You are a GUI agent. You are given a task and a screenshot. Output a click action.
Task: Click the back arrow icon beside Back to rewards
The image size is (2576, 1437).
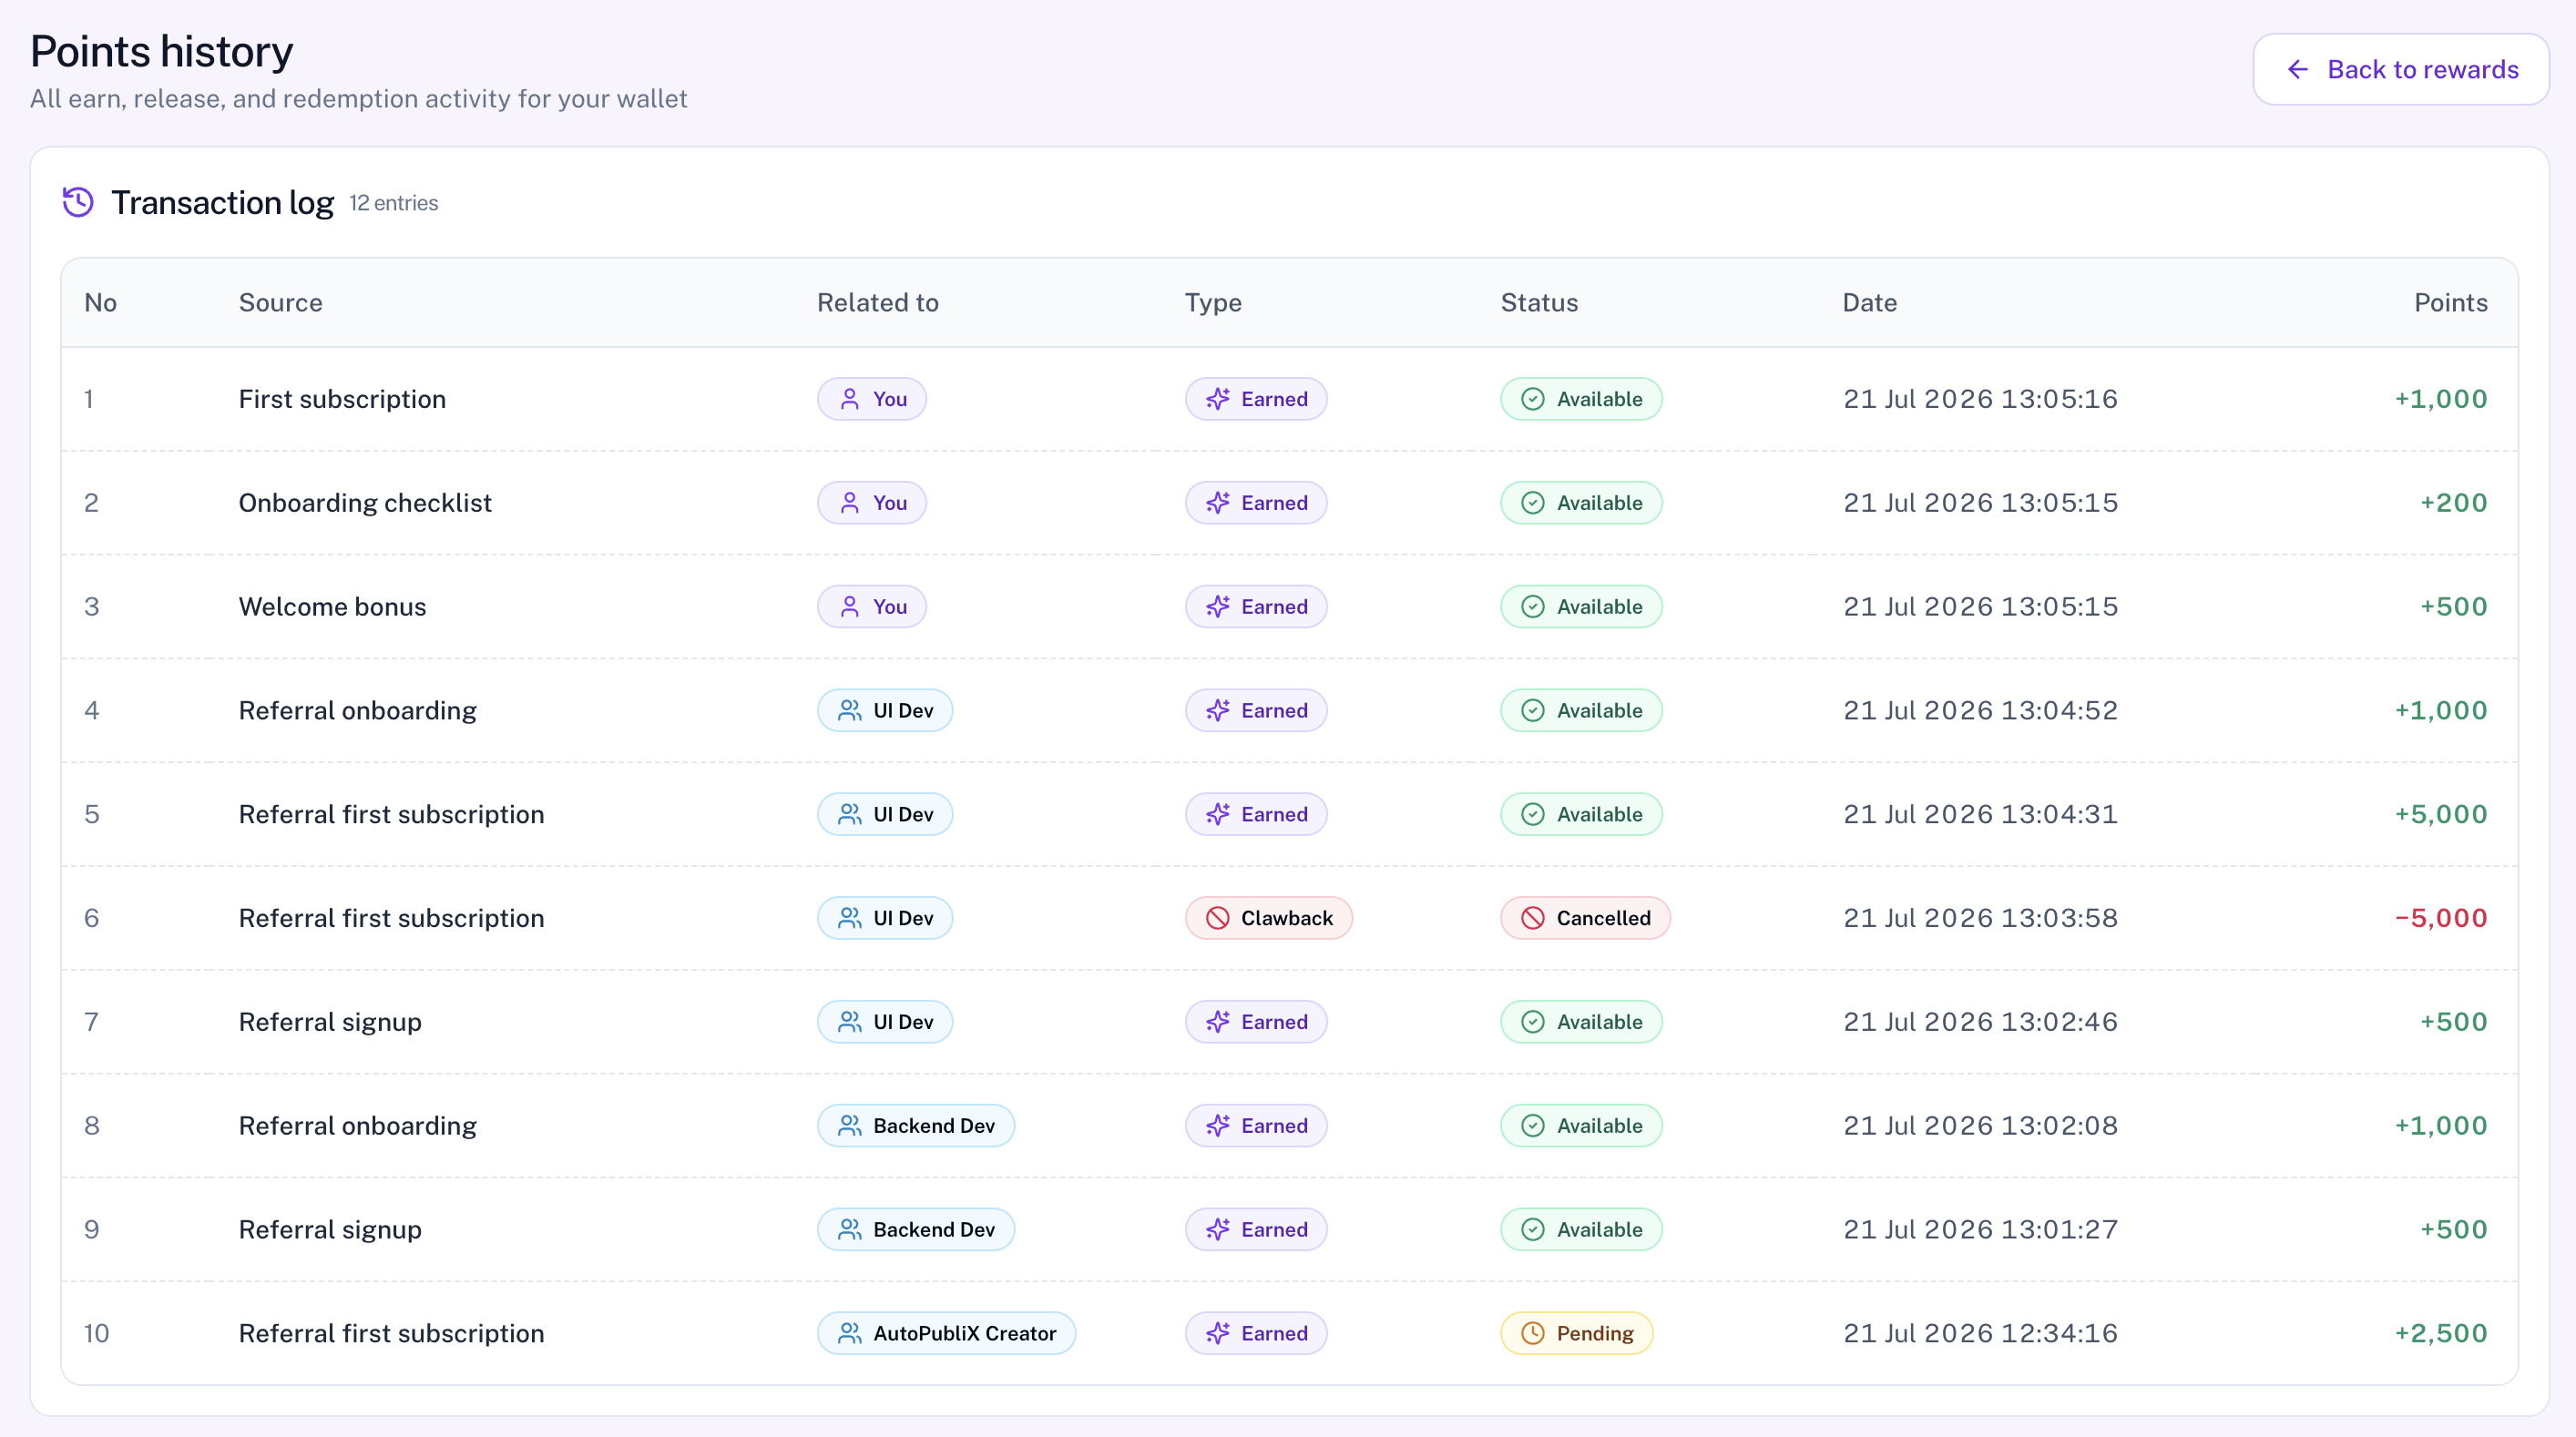click(2298, 69)
